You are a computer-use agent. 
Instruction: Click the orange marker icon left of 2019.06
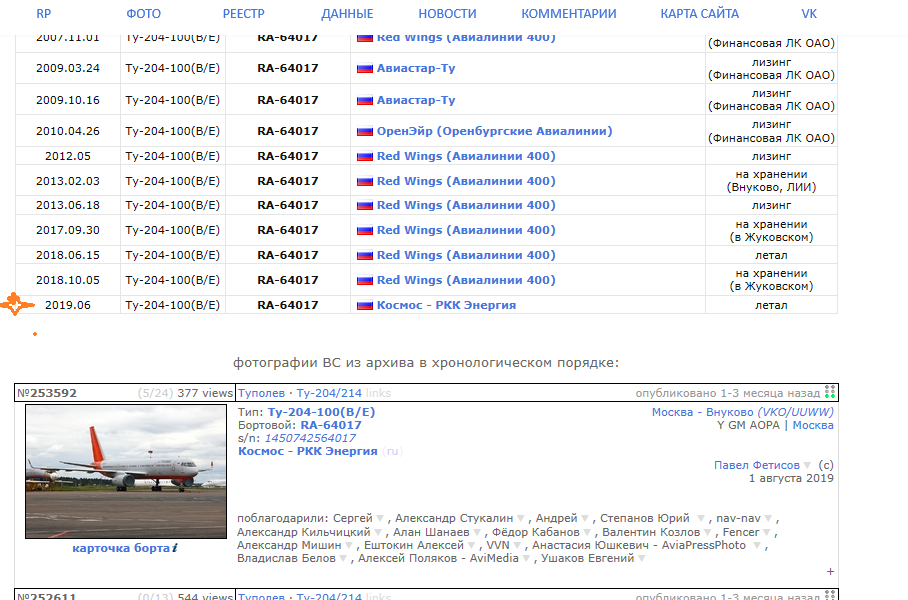[x=14, y=305]
